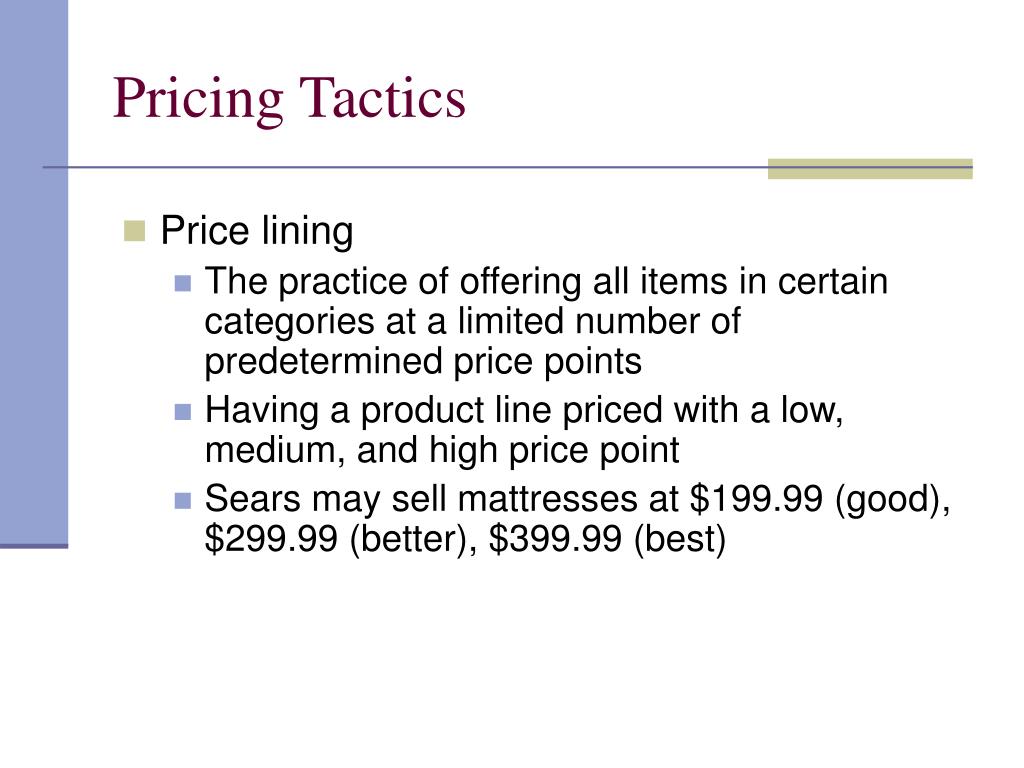Click the word 'Tactics' in the title
The height and width of the screenshot is (768, 1024).
tap(383, 97)
